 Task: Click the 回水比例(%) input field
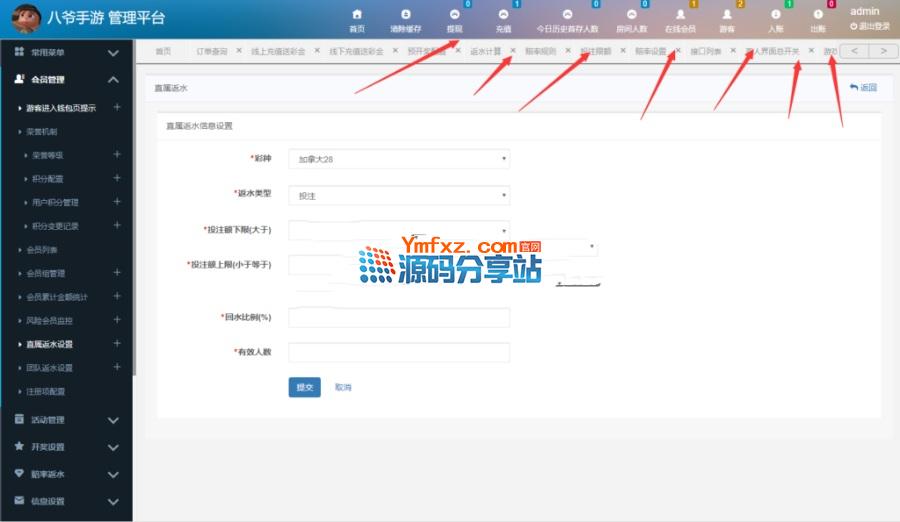tap(398, 317)
